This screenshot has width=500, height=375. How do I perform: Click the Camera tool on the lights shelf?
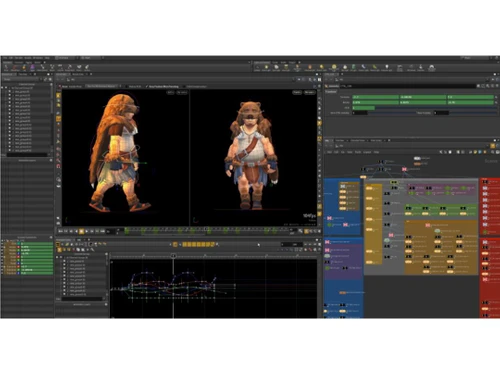tap(257, 68)
